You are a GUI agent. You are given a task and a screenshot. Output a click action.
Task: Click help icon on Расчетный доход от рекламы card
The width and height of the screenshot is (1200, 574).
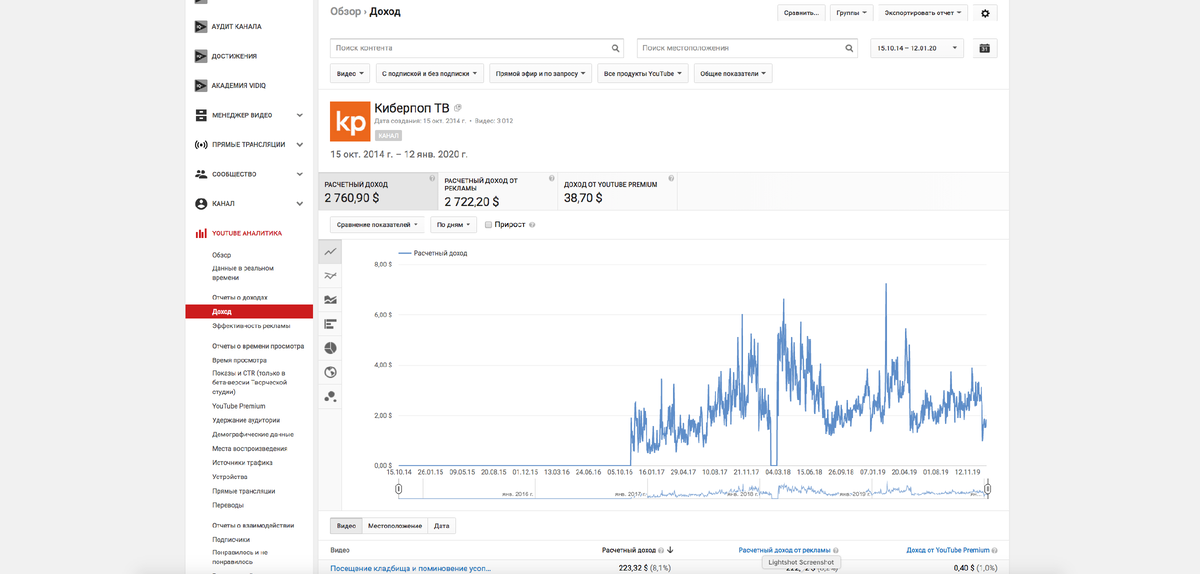coord(552,179)
